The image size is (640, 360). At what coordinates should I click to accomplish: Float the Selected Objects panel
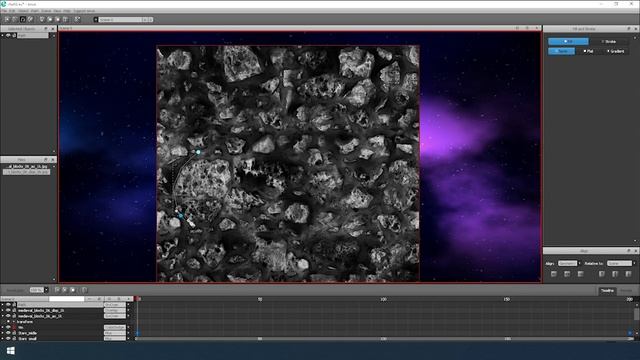(x=46, y=29)
